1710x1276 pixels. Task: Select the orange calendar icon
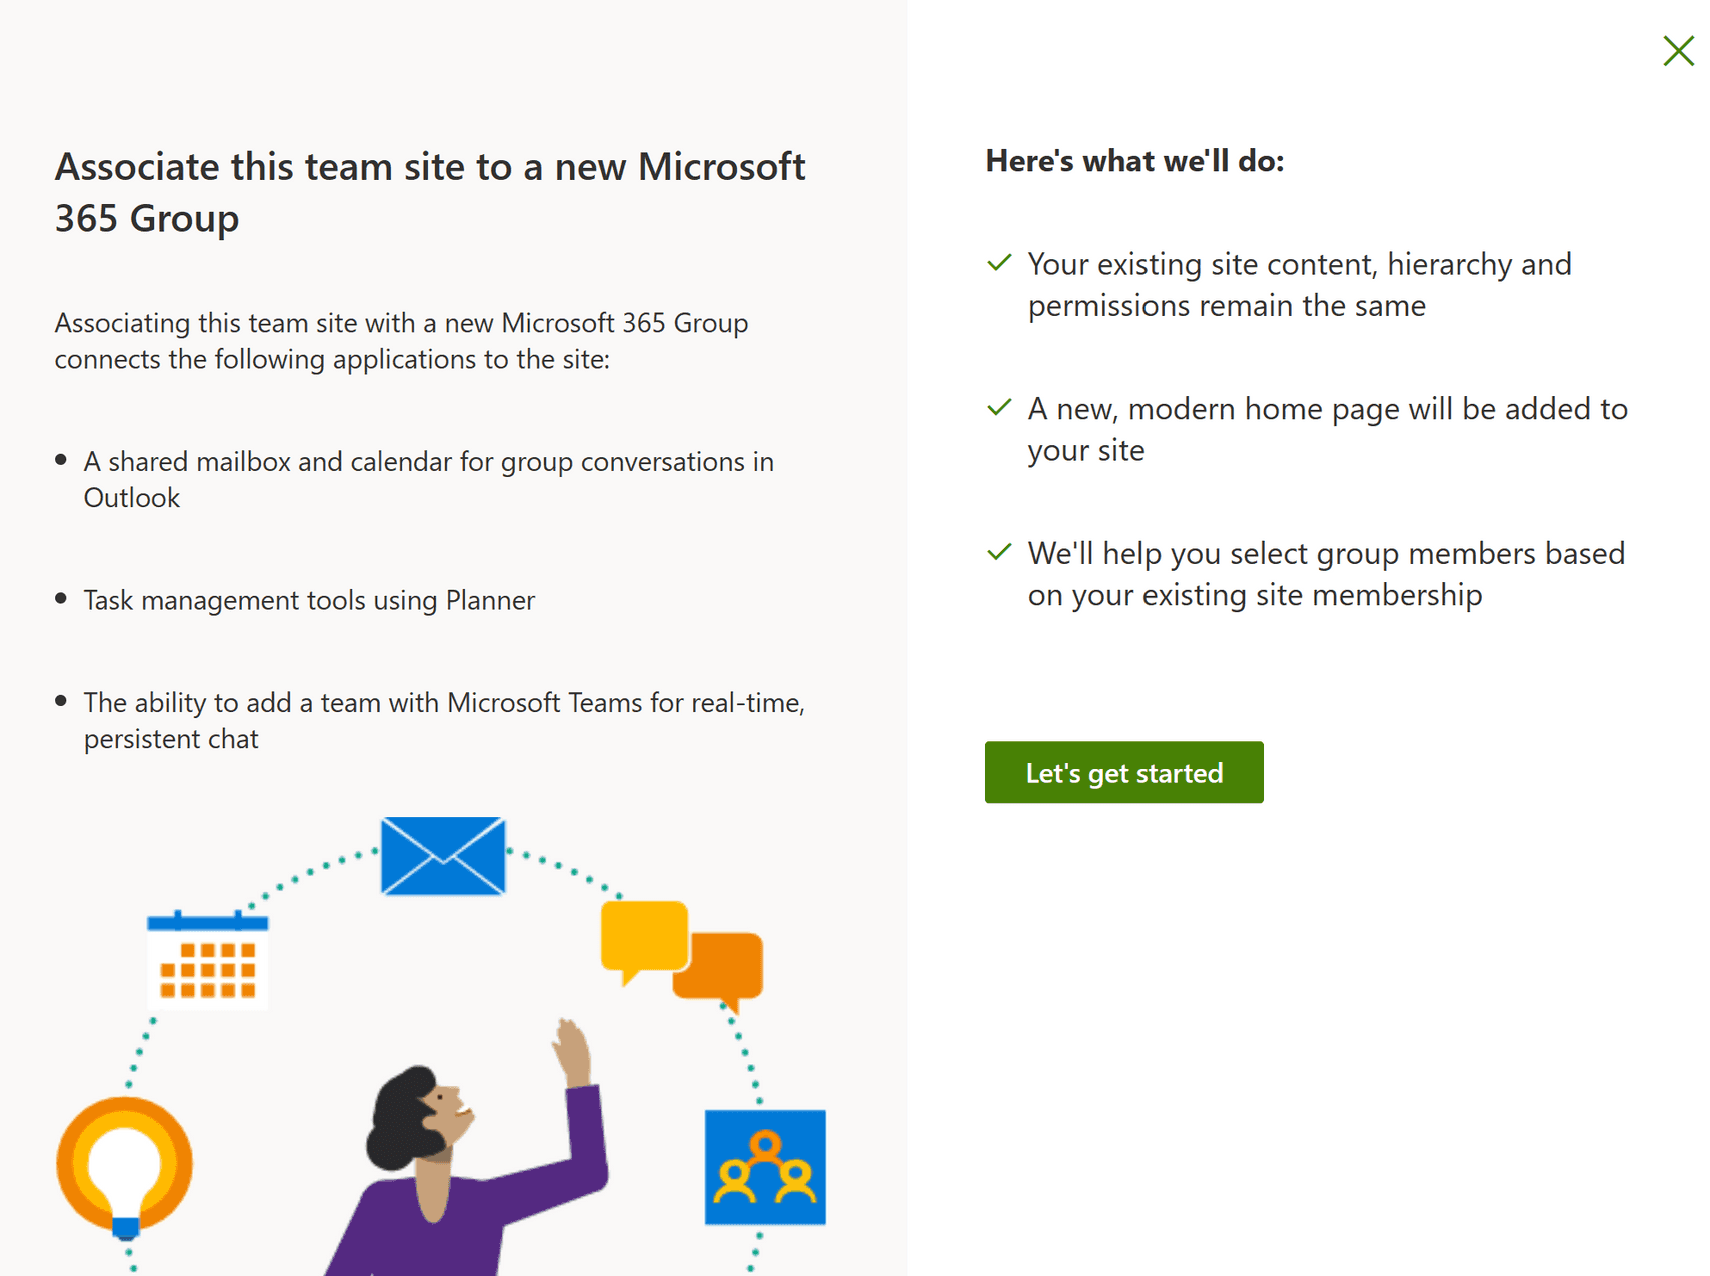(x=207, y=962)
